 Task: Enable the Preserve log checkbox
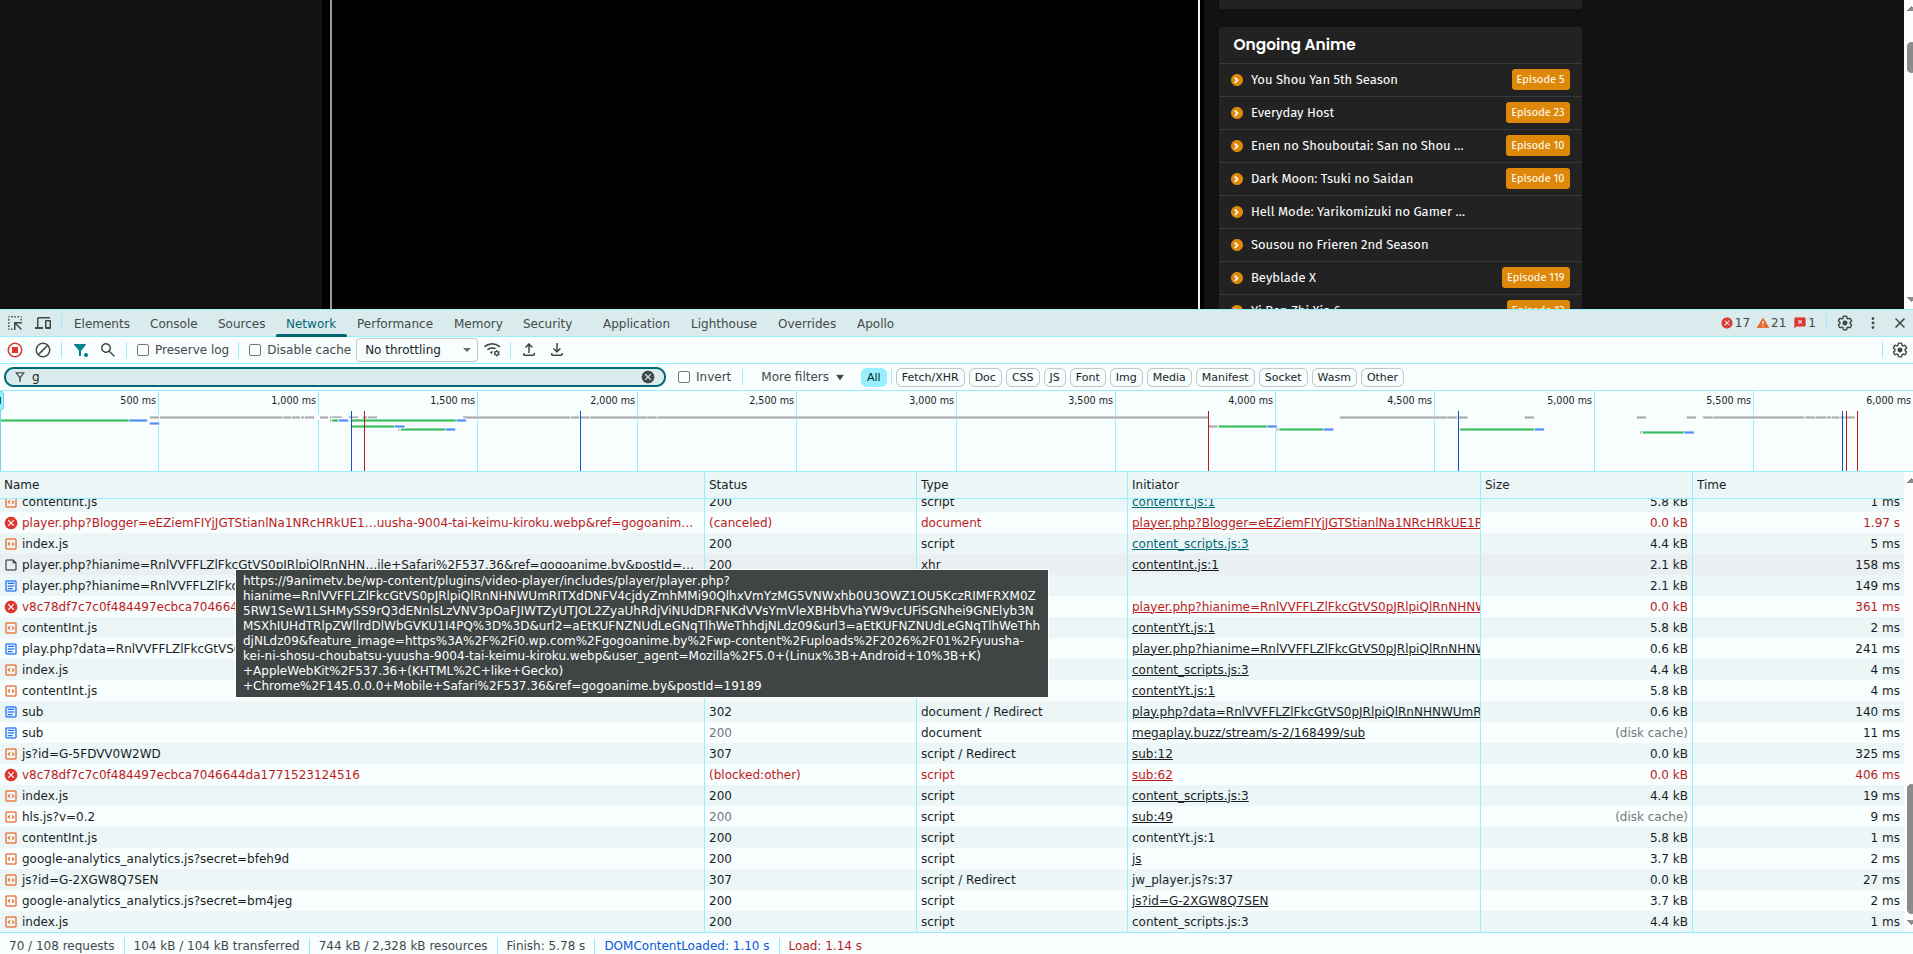point(143,350)
